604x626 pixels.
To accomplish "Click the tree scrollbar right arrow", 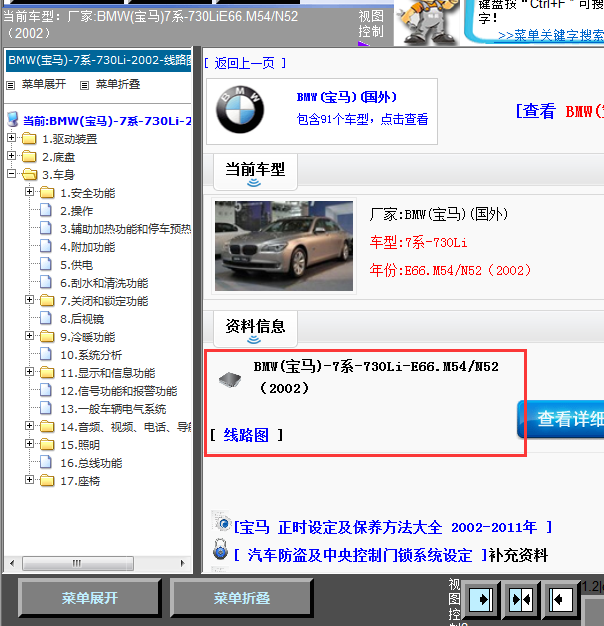I will click(x=183, y=563).
